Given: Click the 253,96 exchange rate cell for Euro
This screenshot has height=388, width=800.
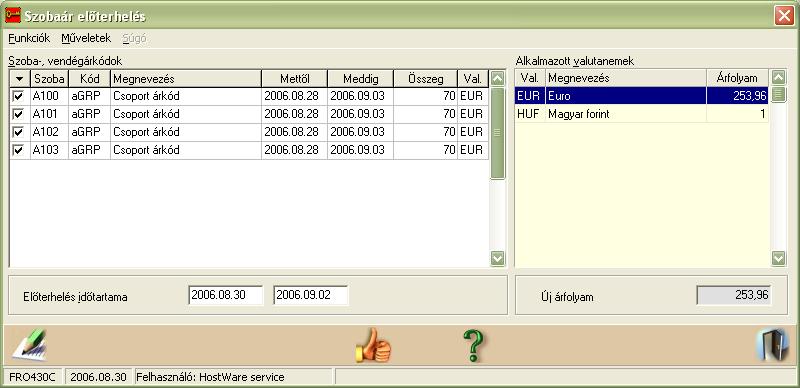Looking at the screenshot, I should tap(737, 96).
